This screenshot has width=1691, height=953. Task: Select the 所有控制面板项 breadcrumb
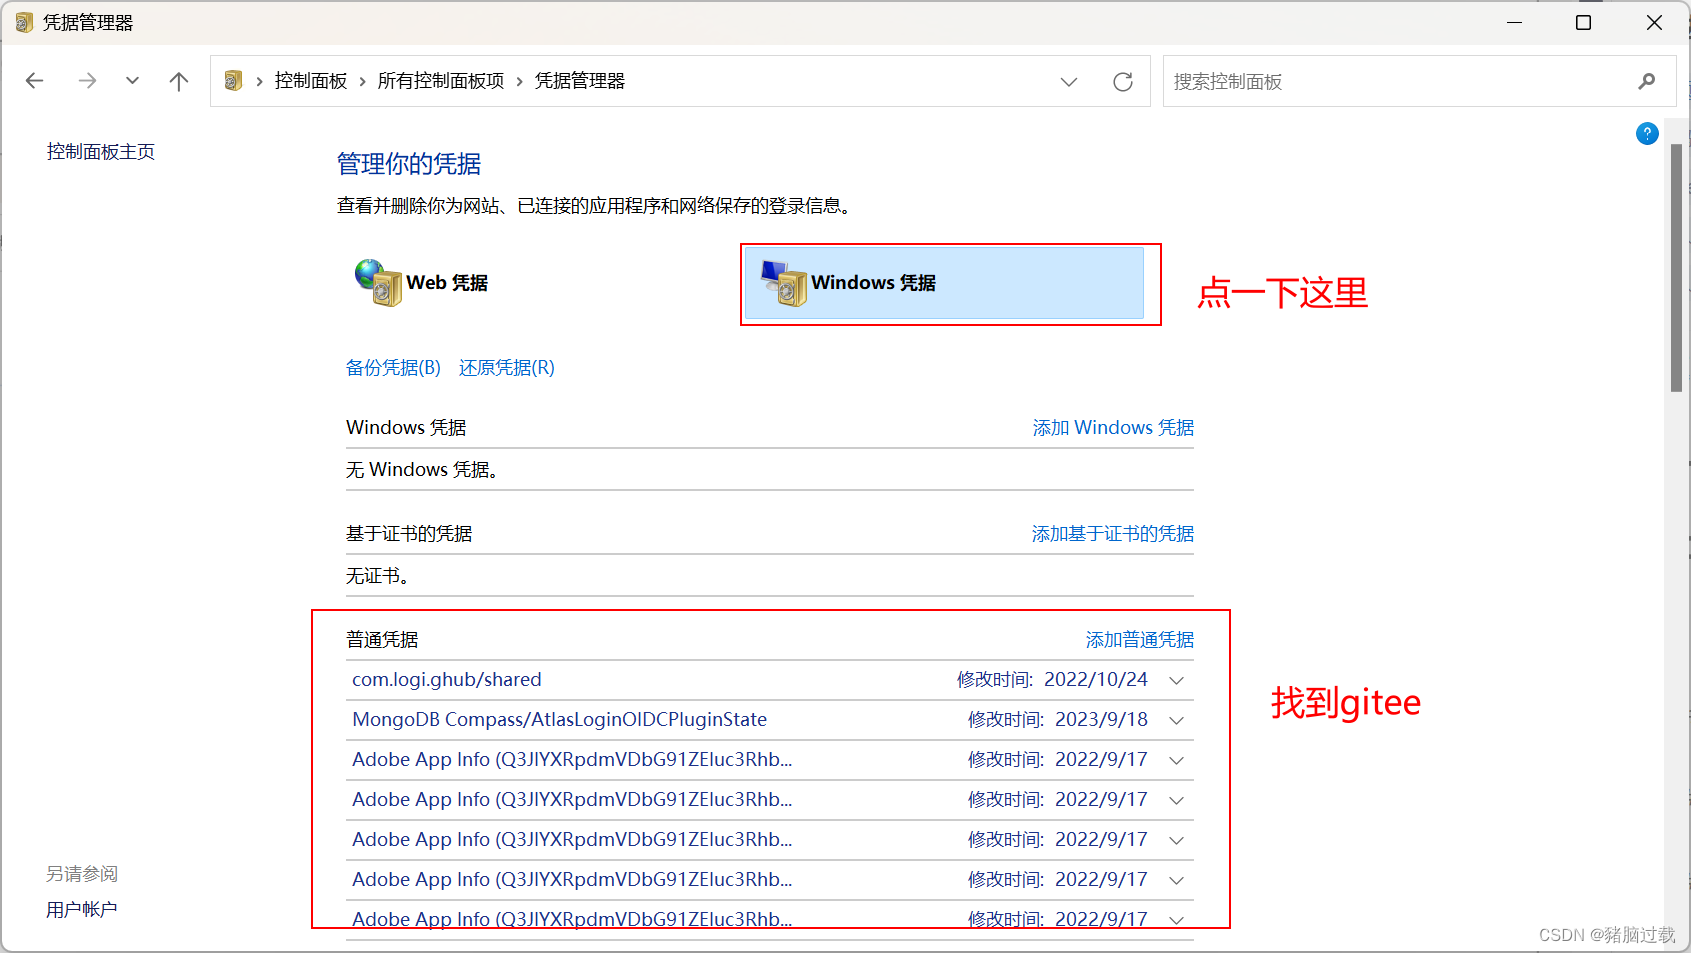coord(441,81)
